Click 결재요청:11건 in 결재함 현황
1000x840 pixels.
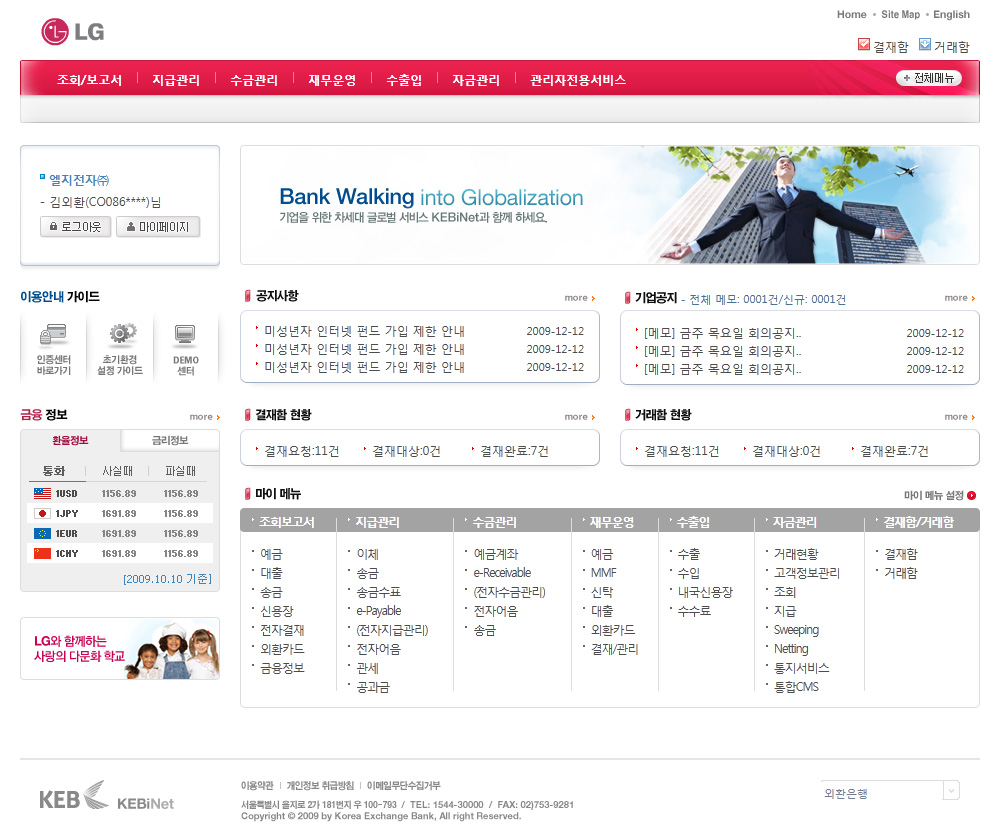coord(302,451)
